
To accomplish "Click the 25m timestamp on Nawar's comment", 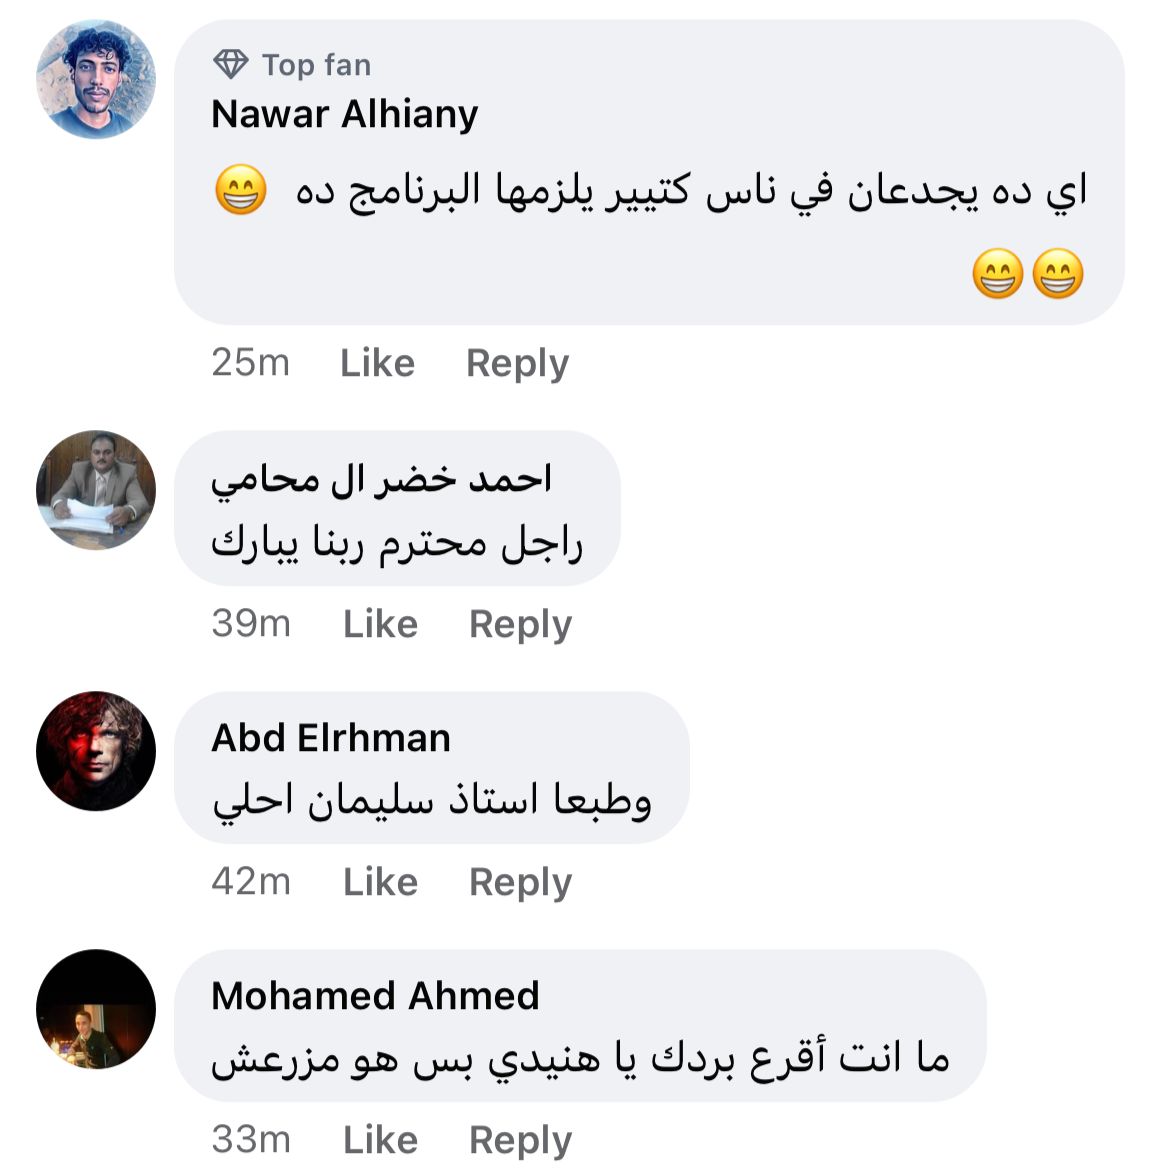I will point(250,363).
